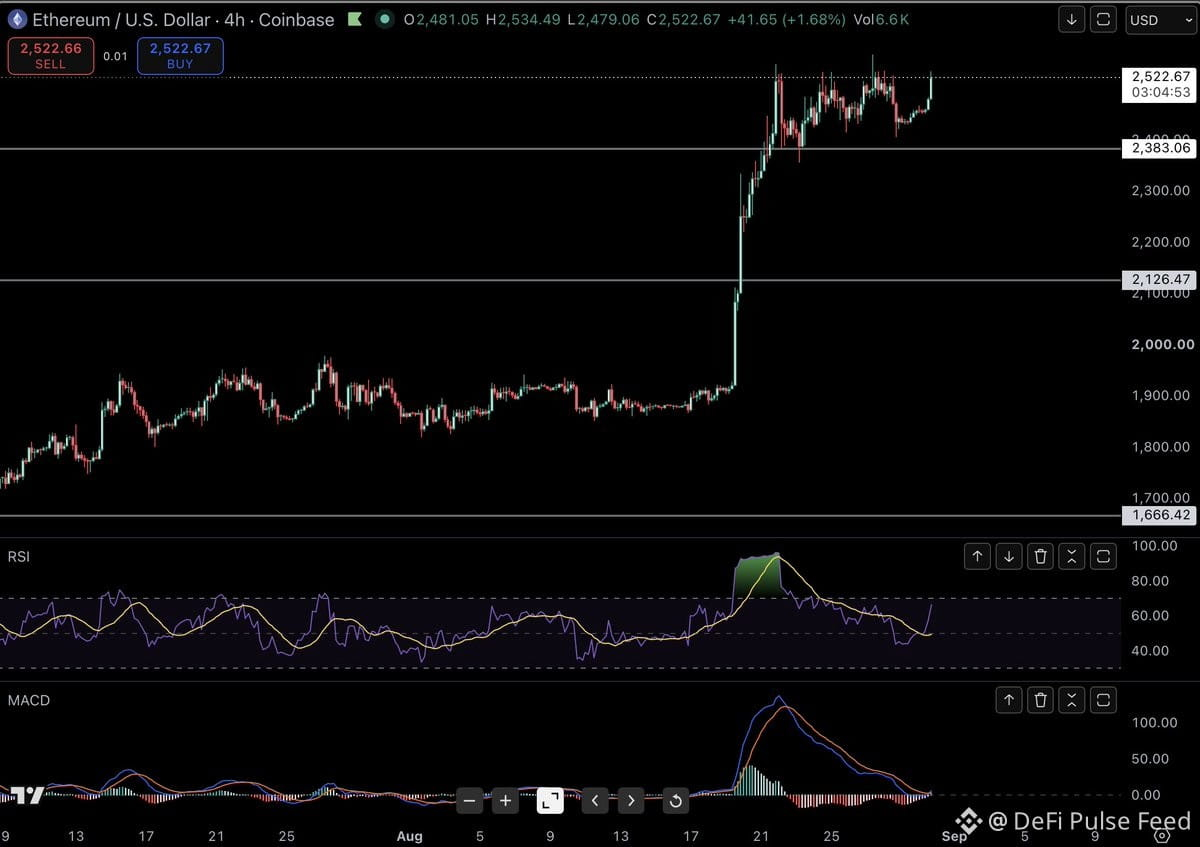1200x847 pixels.
Task: Maximize the main price chart pane
Action: pos(1103,19)
